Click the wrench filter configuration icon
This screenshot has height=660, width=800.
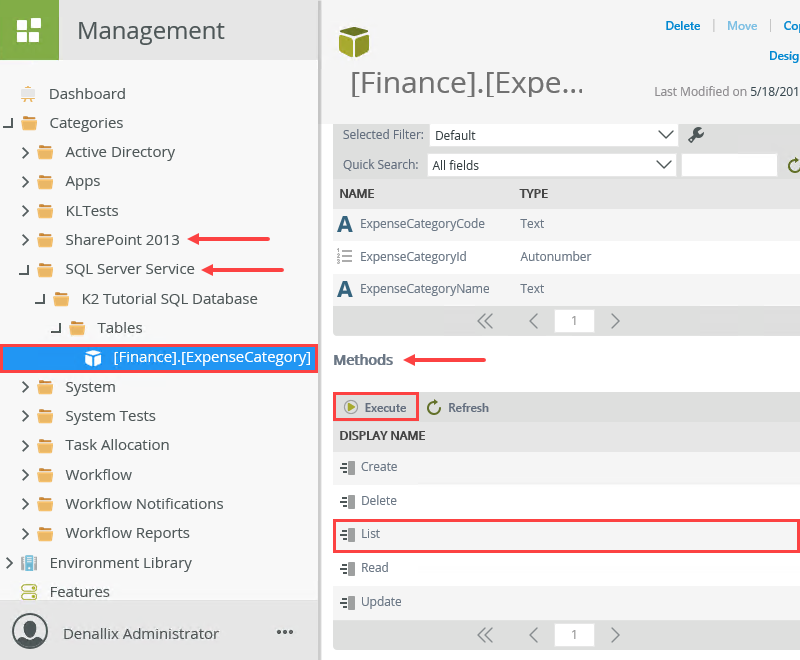click(697, 134)
